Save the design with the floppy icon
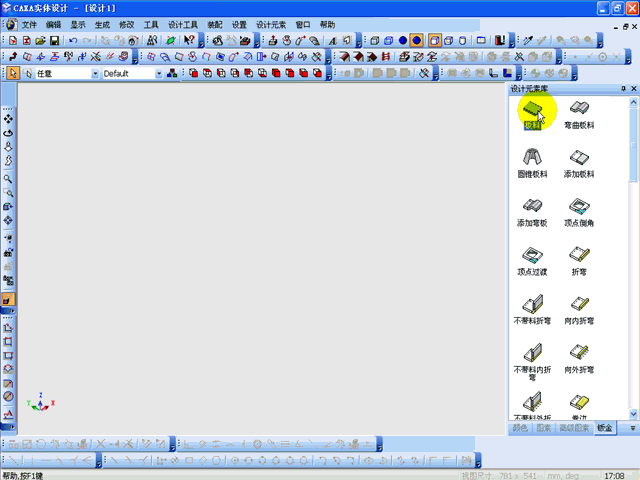 point(54,40)
